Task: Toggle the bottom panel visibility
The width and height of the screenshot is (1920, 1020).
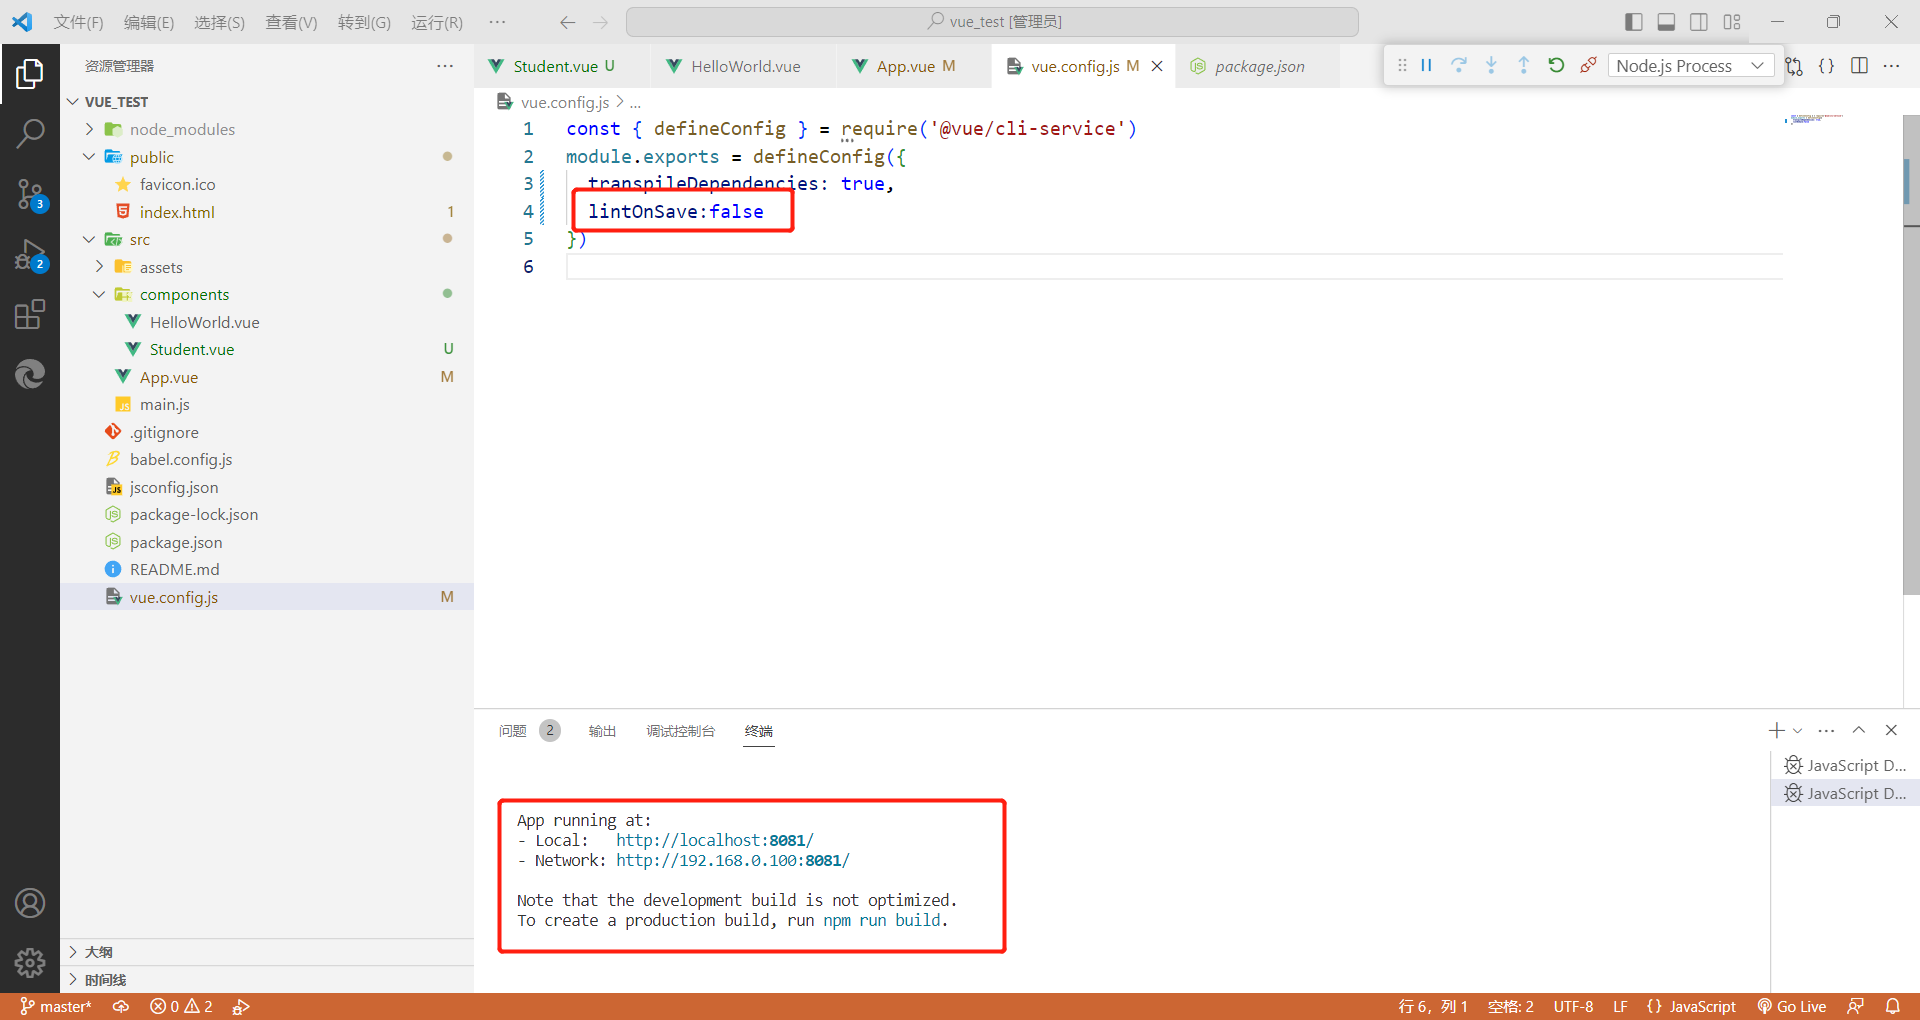Action: tap(1666, 21)
